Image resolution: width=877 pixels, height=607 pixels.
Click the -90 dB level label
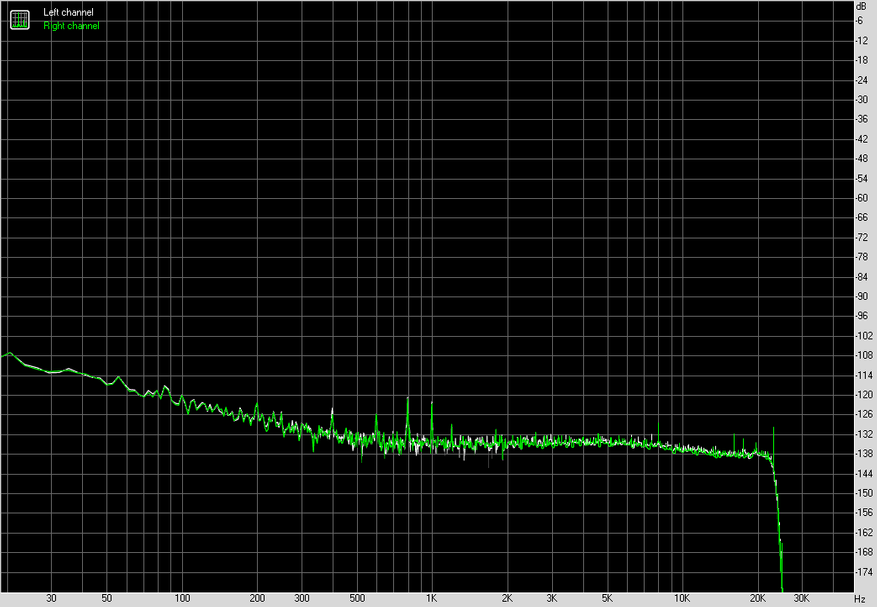click(x=862, y=297)
